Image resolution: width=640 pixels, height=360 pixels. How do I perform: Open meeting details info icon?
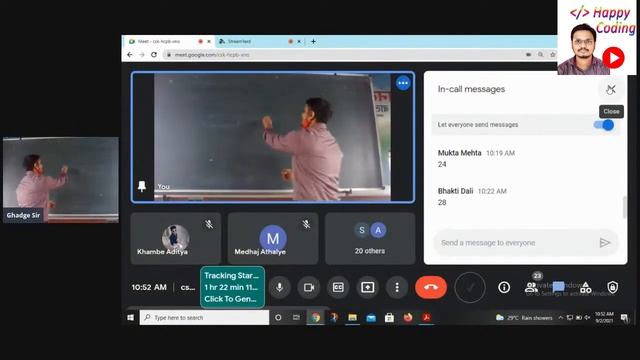[x=504, y=287]
